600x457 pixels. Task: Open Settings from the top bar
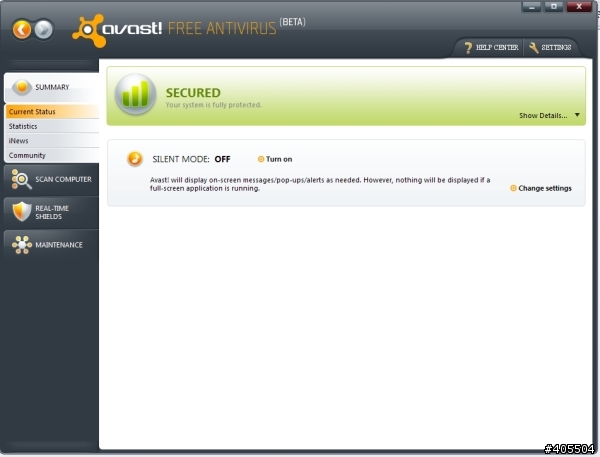(x=550, y=47)
